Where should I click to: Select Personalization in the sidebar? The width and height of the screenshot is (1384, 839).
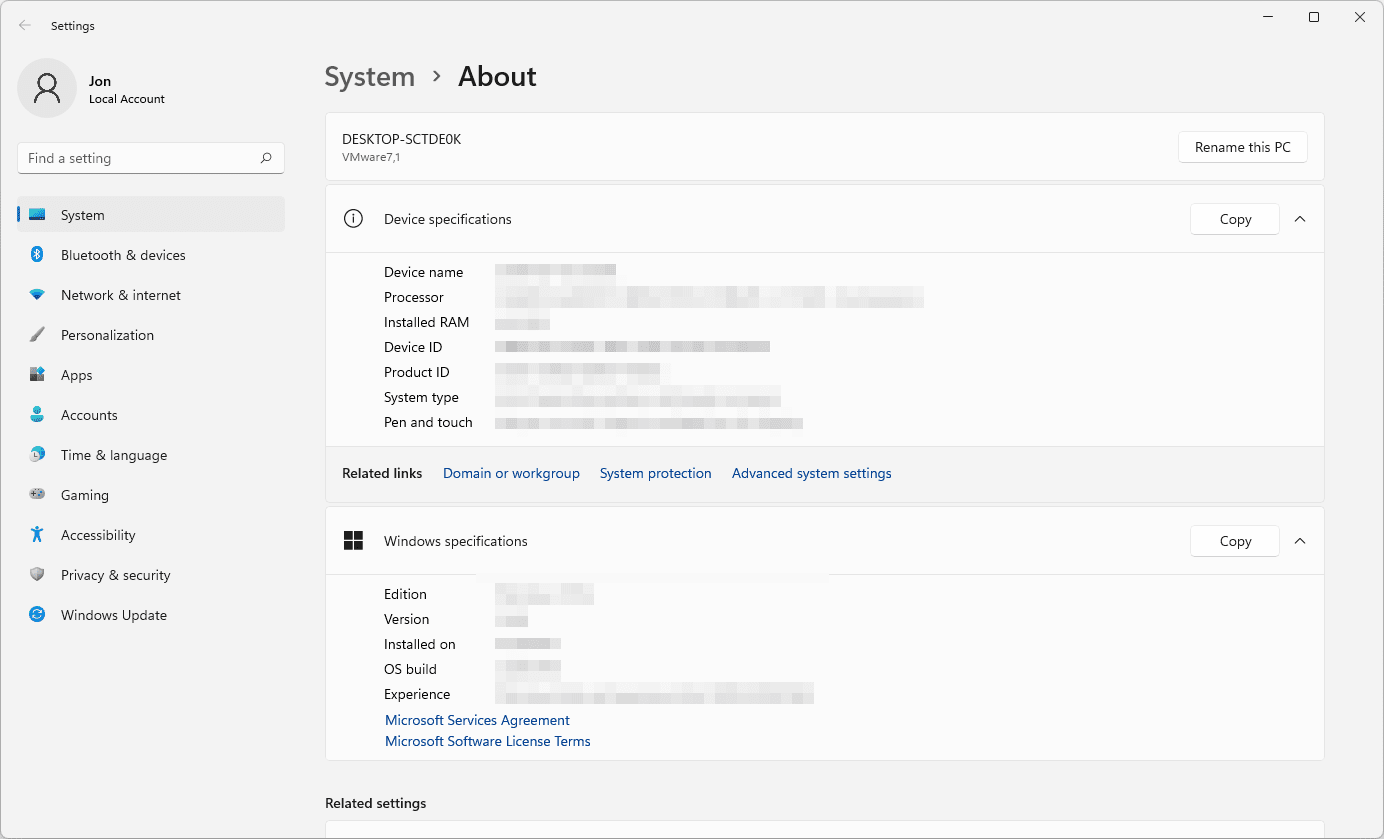(151, 335)
